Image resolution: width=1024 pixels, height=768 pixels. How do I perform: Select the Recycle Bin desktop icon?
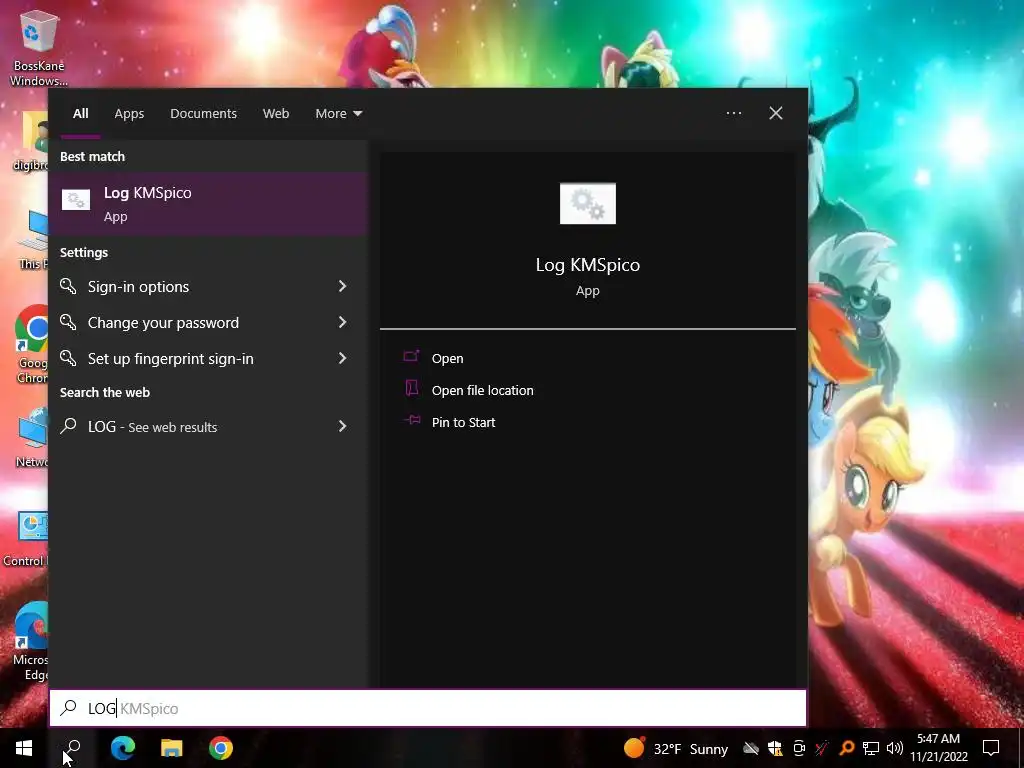(x=39, y=48)
